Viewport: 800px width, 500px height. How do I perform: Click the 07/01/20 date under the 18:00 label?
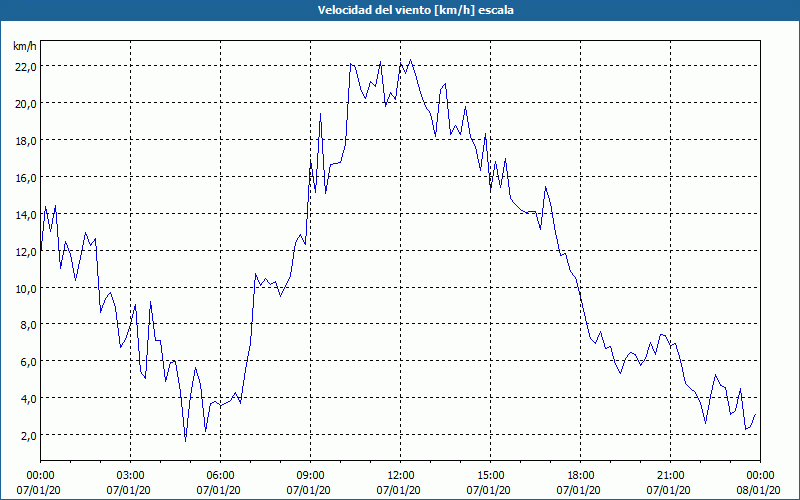coord(579,490)
